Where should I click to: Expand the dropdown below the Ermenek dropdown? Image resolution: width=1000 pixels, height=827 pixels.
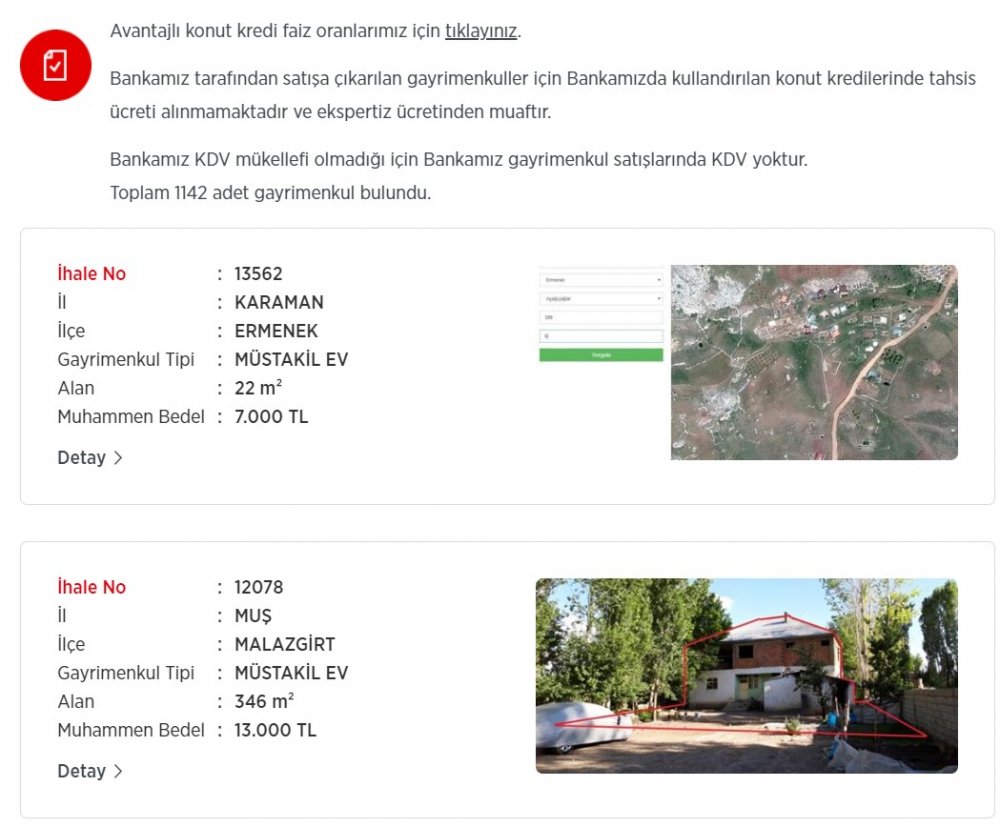pos(600,298)
